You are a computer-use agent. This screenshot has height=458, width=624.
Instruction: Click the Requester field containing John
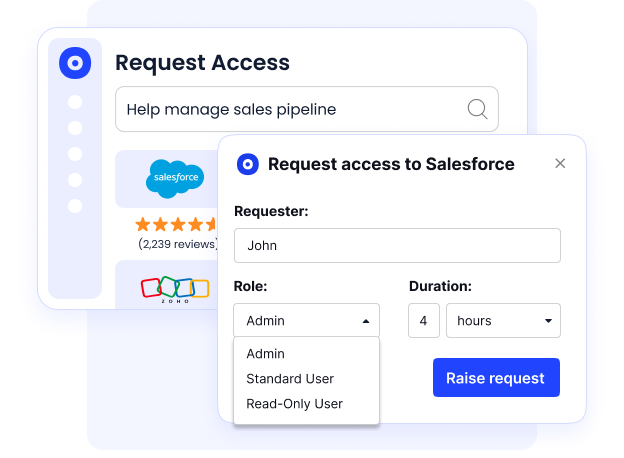point(397,246)
